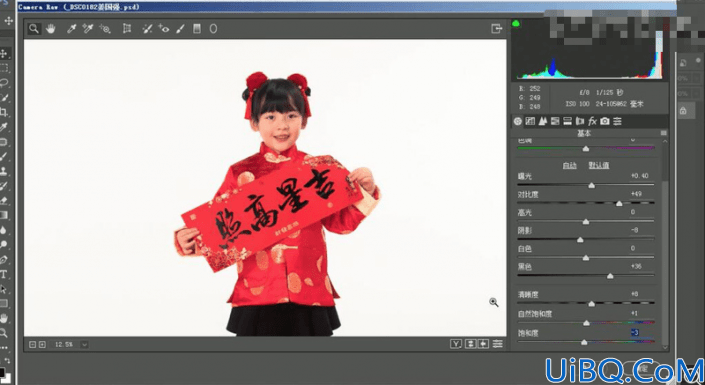Click the 自动 auto link
Viewport: 705px width, 385px height.
[x=570, y=166]
